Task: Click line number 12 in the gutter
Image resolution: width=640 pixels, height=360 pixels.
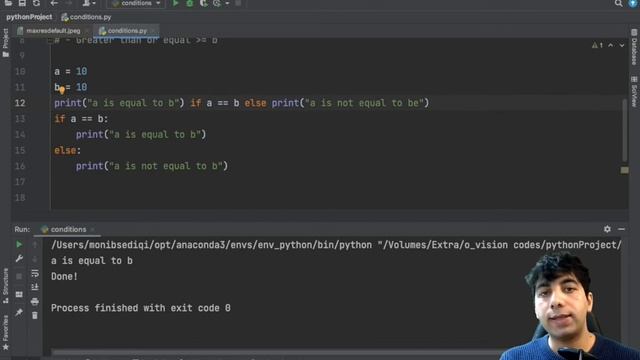Action: coord(20,103)
